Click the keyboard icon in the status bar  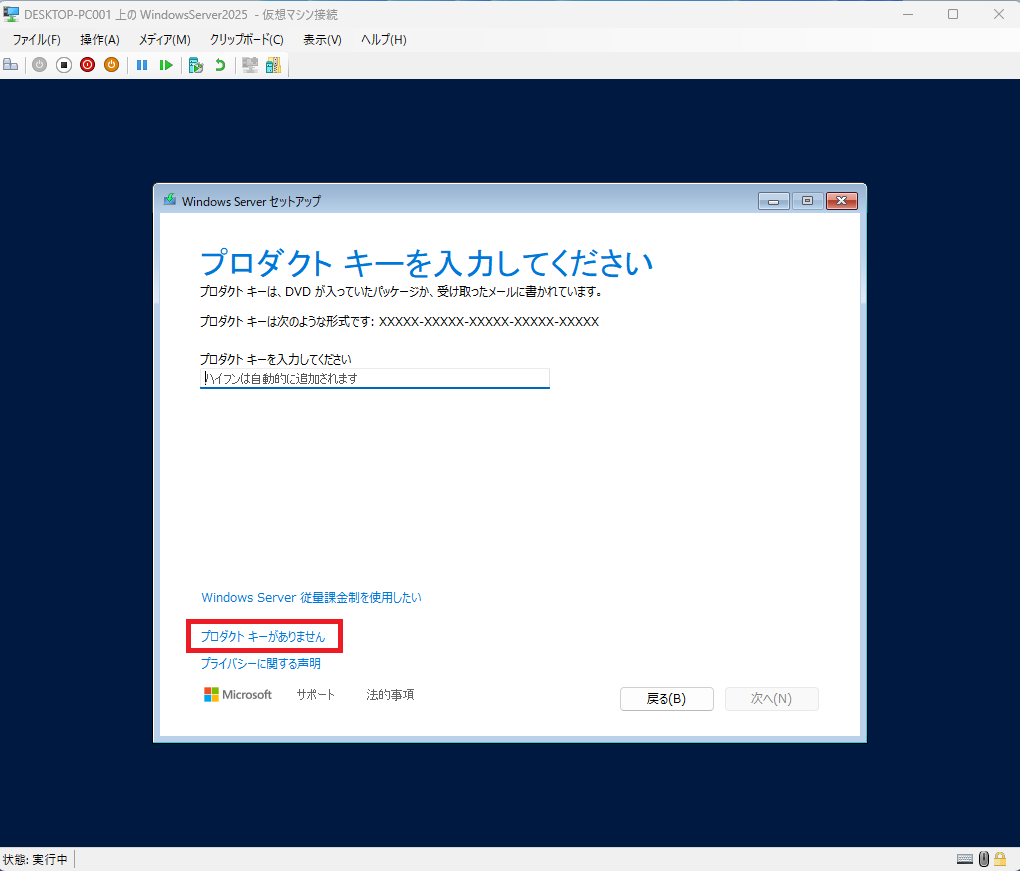pyautogui.click(x=965, y=859)
